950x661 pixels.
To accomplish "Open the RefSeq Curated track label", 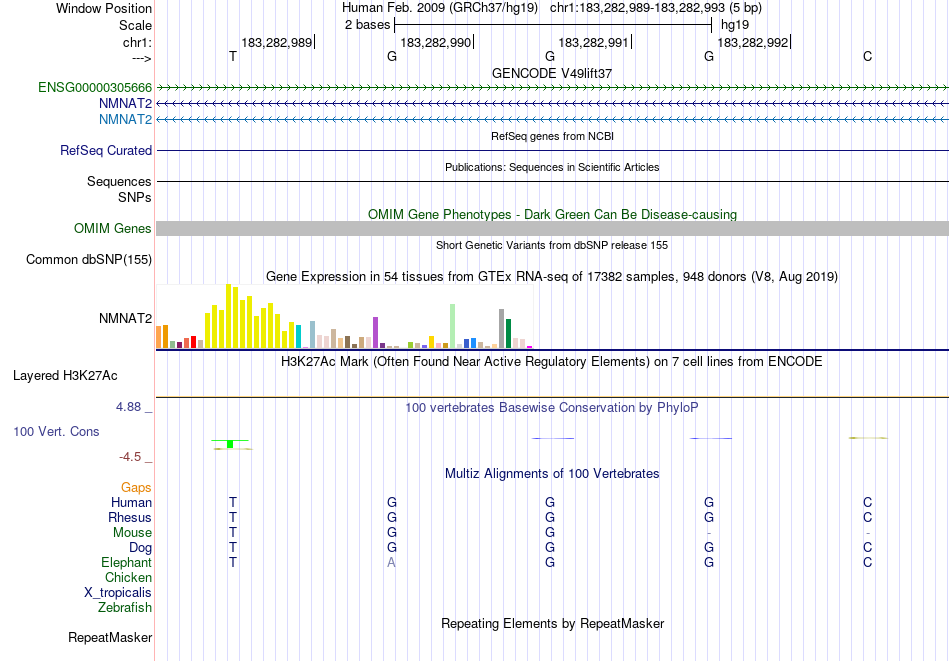I will point(106,150).
